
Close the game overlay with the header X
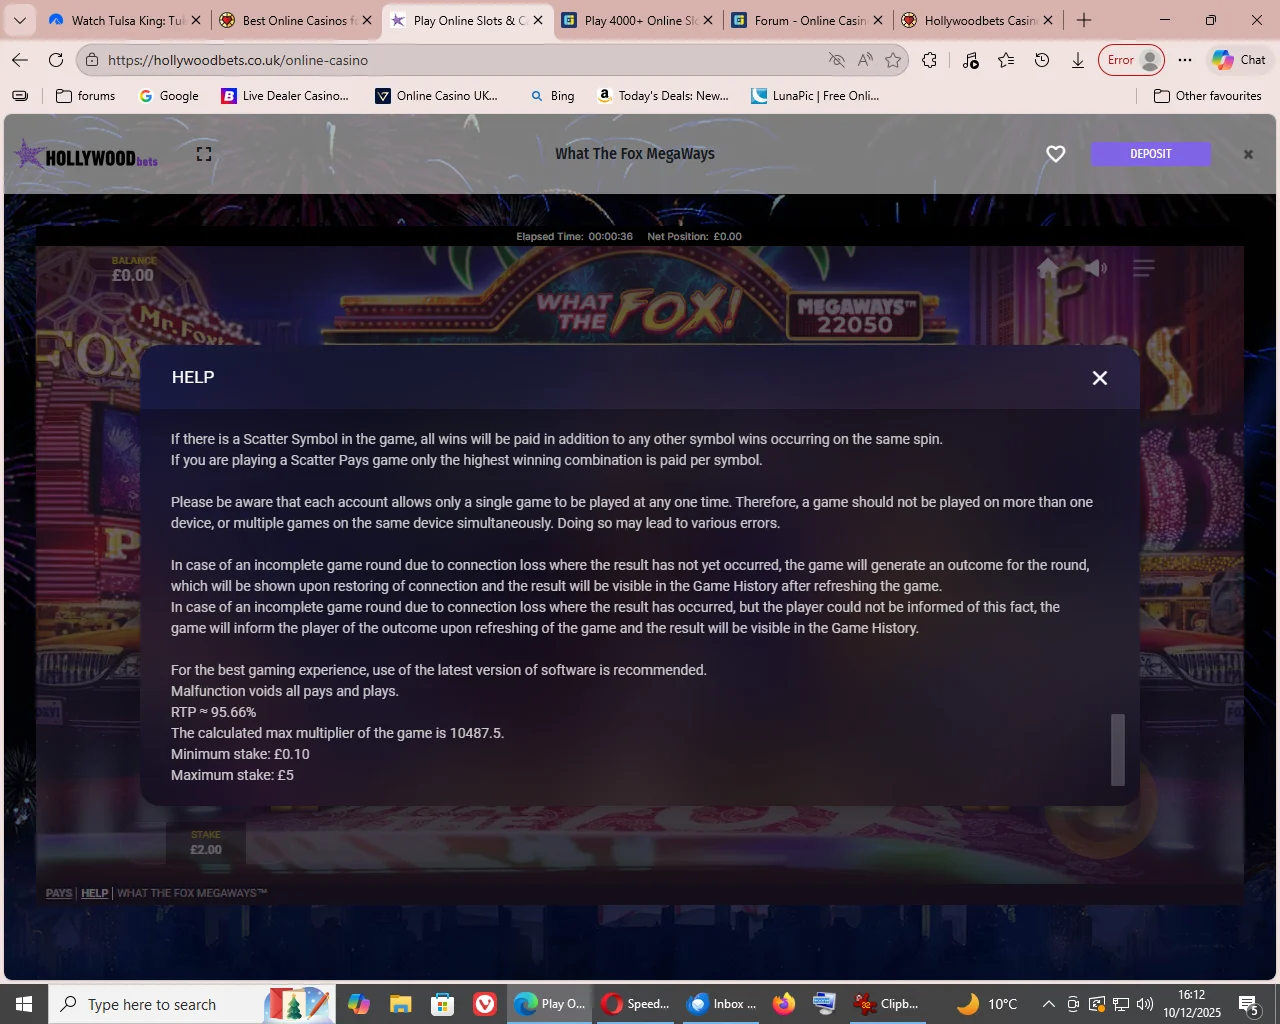(1248, 154)
